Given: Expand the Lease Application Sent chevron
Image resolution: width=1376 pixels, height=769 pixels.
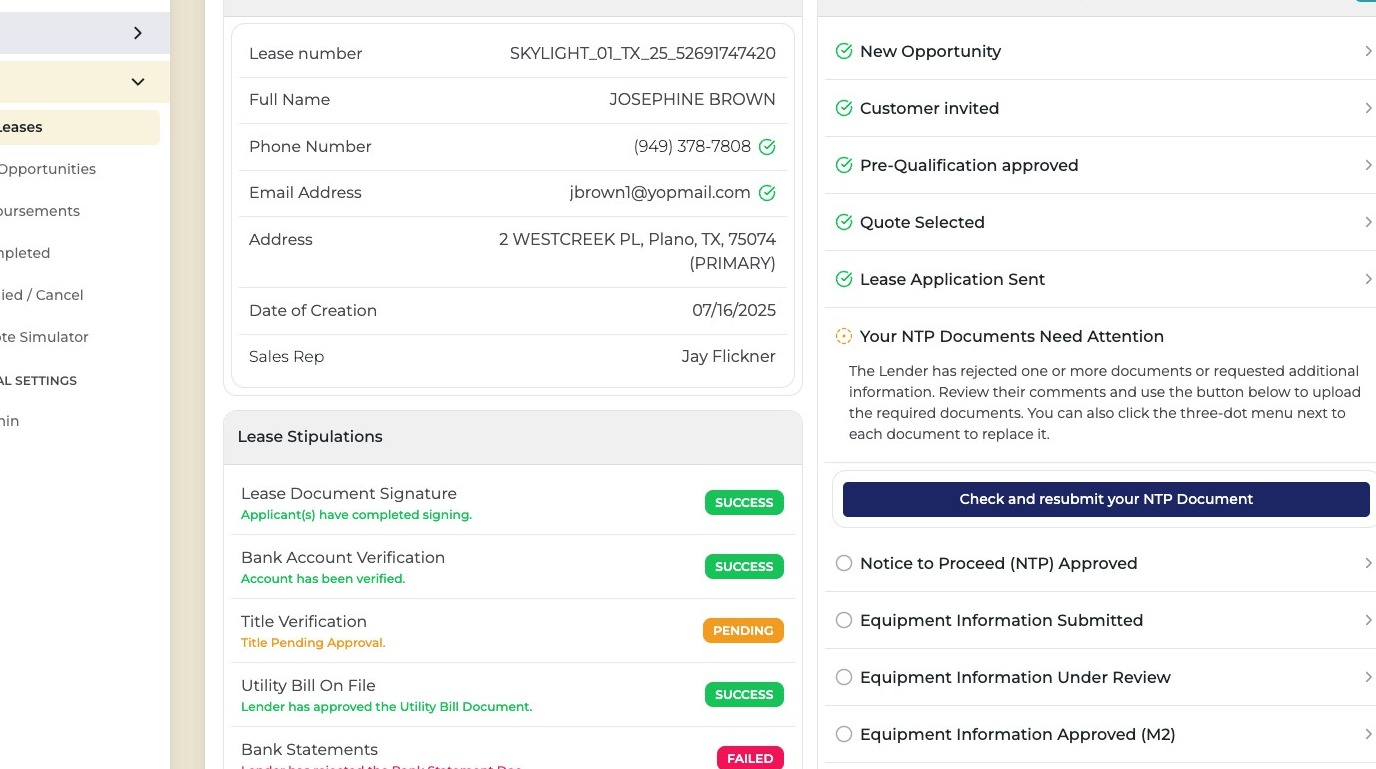Looking at the screenshot, I should 1368,279.
